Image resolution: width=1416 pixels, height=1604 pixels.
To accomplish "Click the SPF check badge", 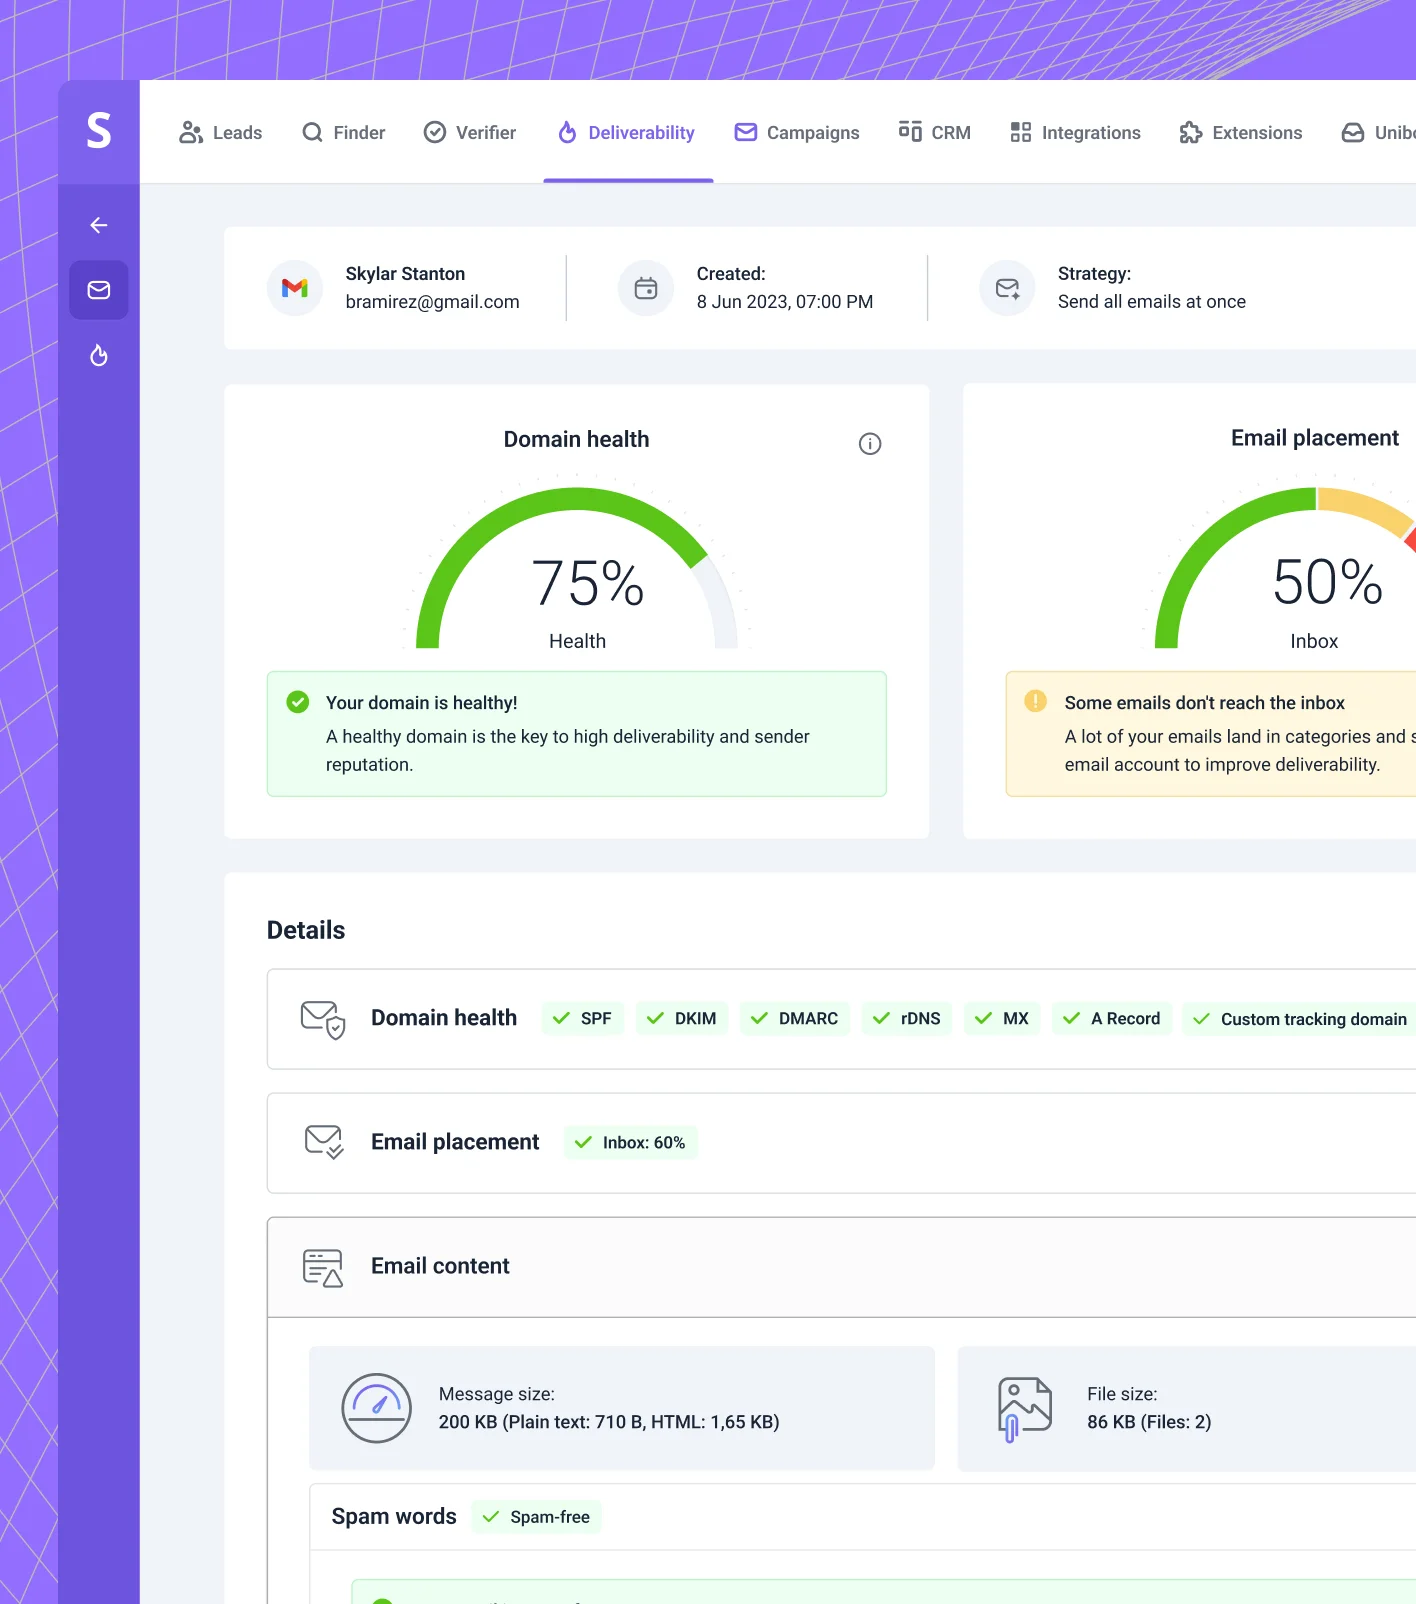I will coord(583,1019).
